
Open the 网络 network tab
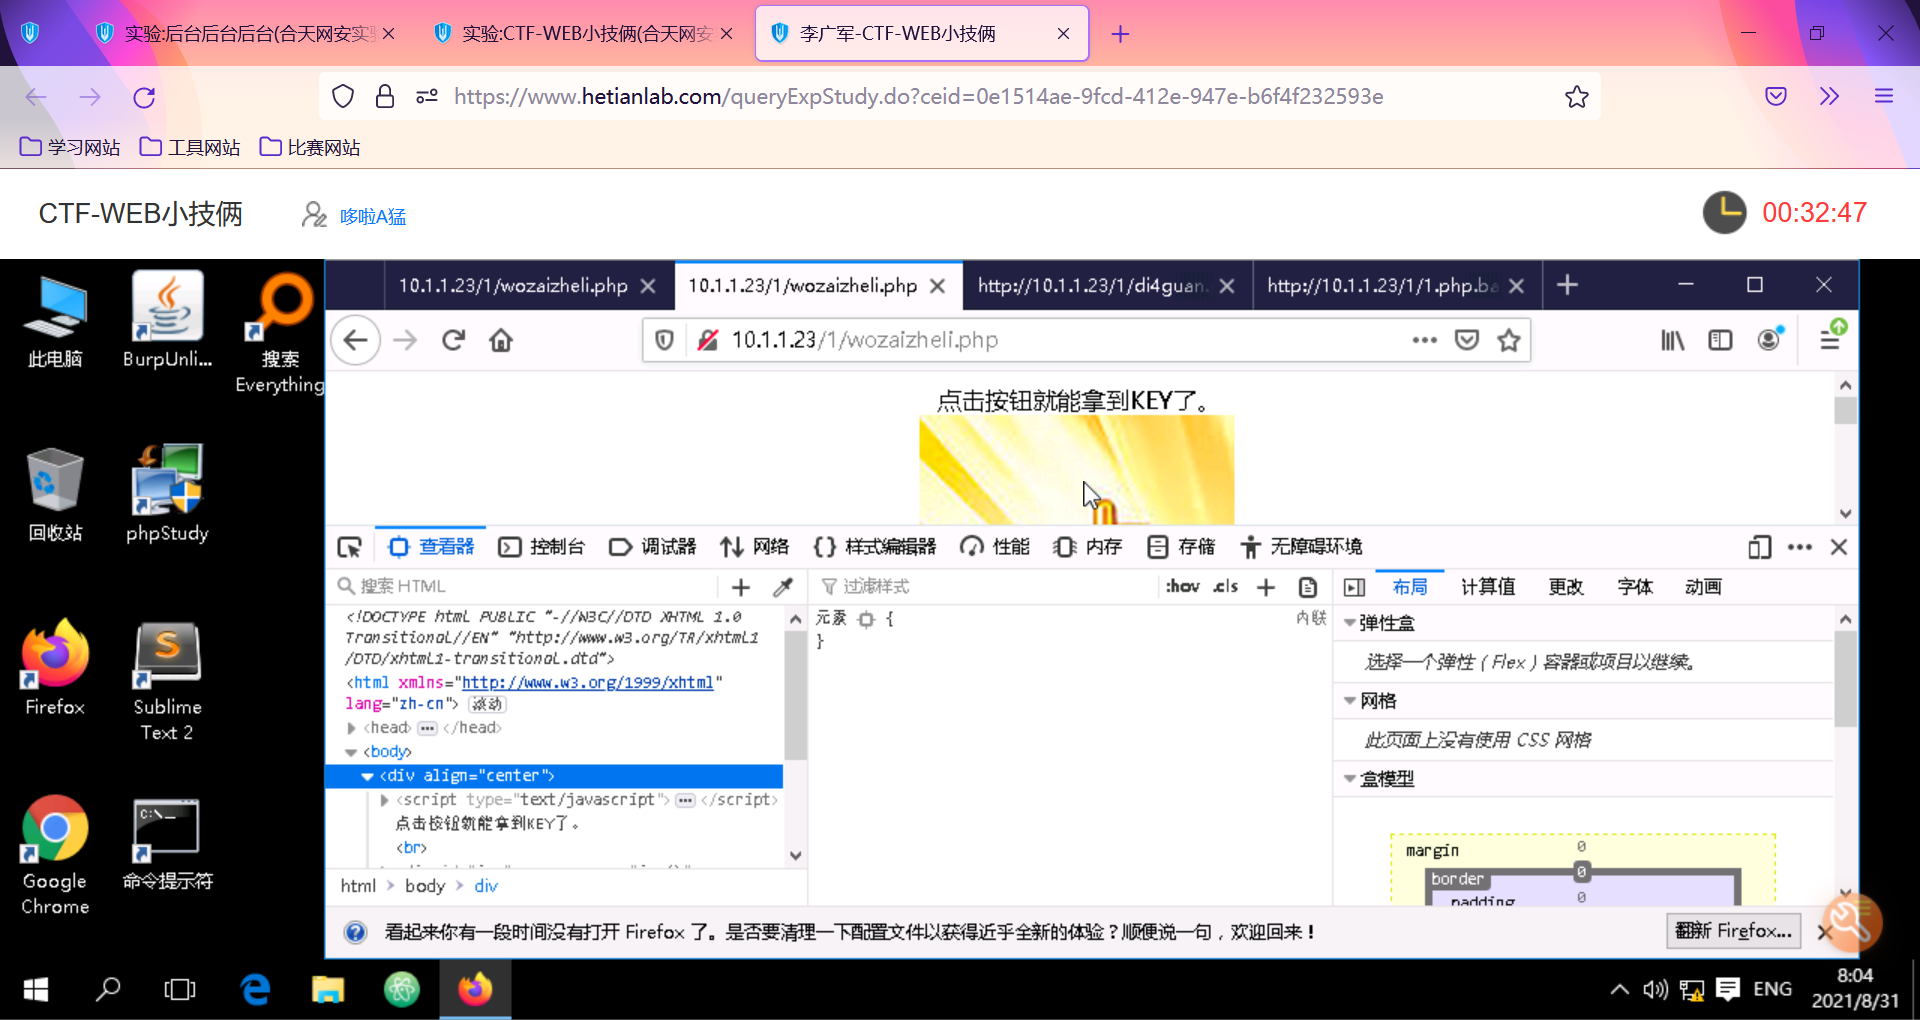[754, 547]
